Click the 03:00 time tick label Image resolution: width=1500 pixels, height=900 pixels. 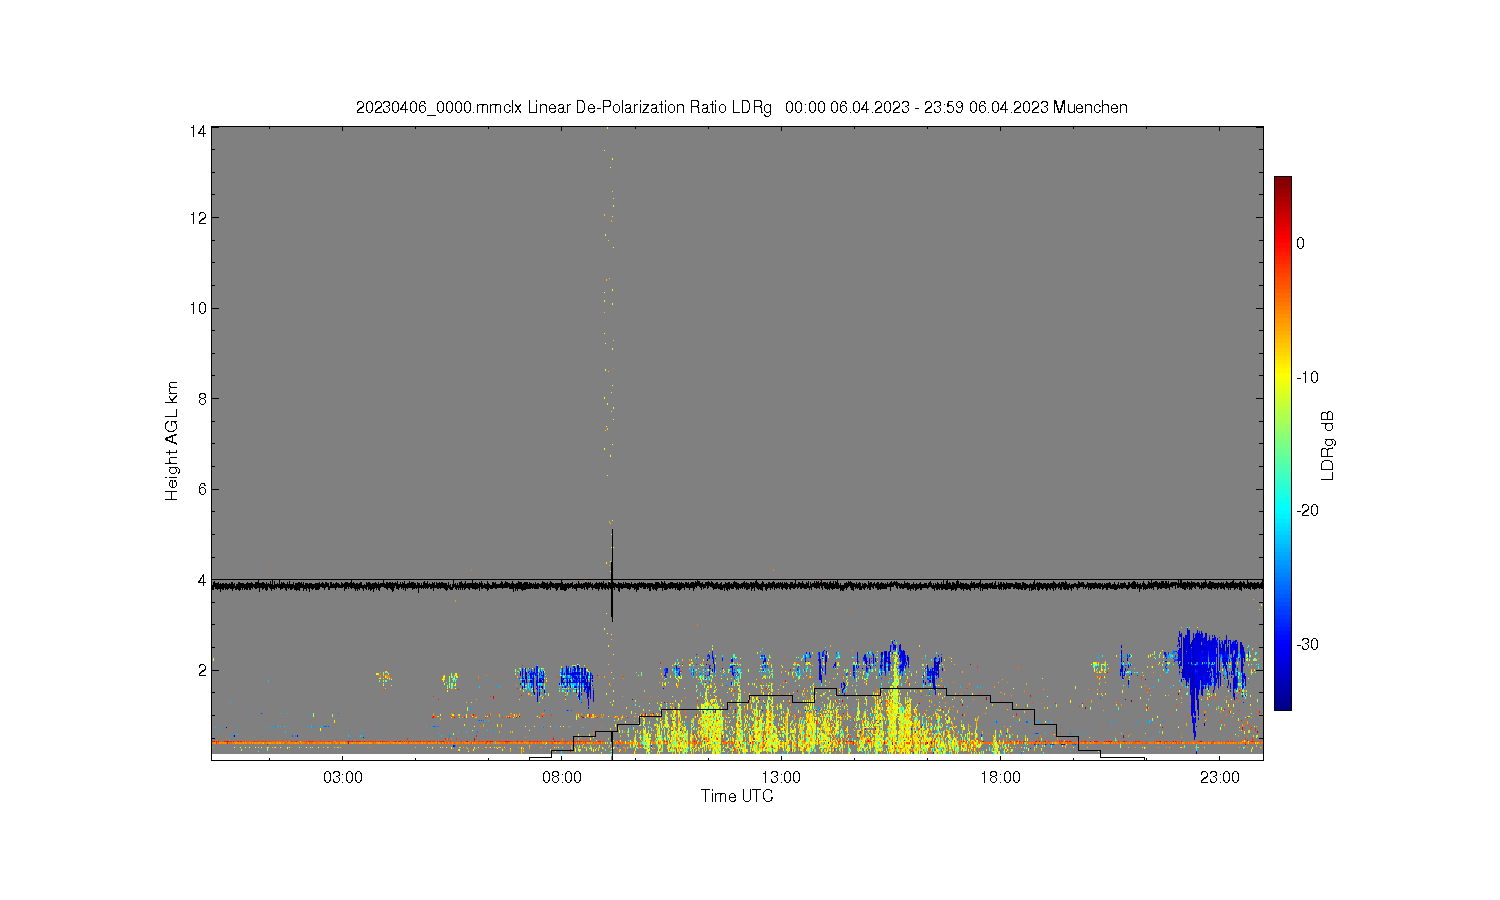343,777
